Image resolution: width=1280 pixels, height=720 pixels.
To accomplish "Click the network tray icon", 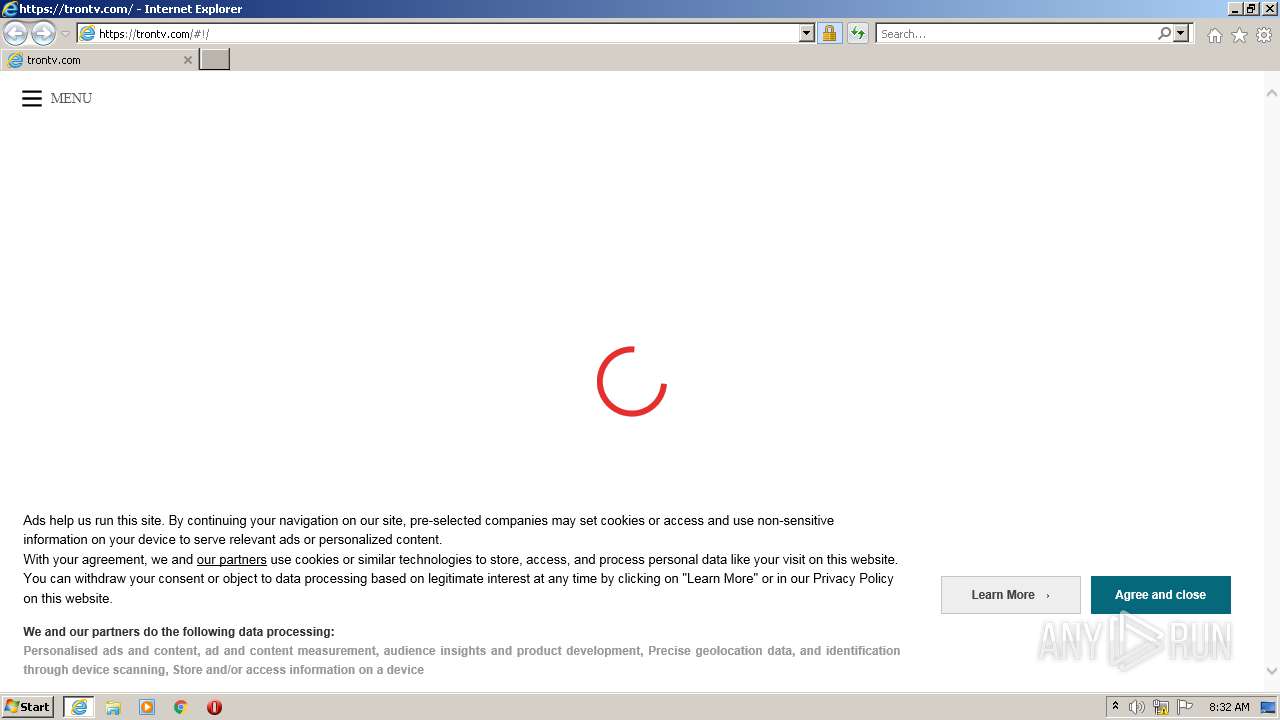I will [1161, 707].
